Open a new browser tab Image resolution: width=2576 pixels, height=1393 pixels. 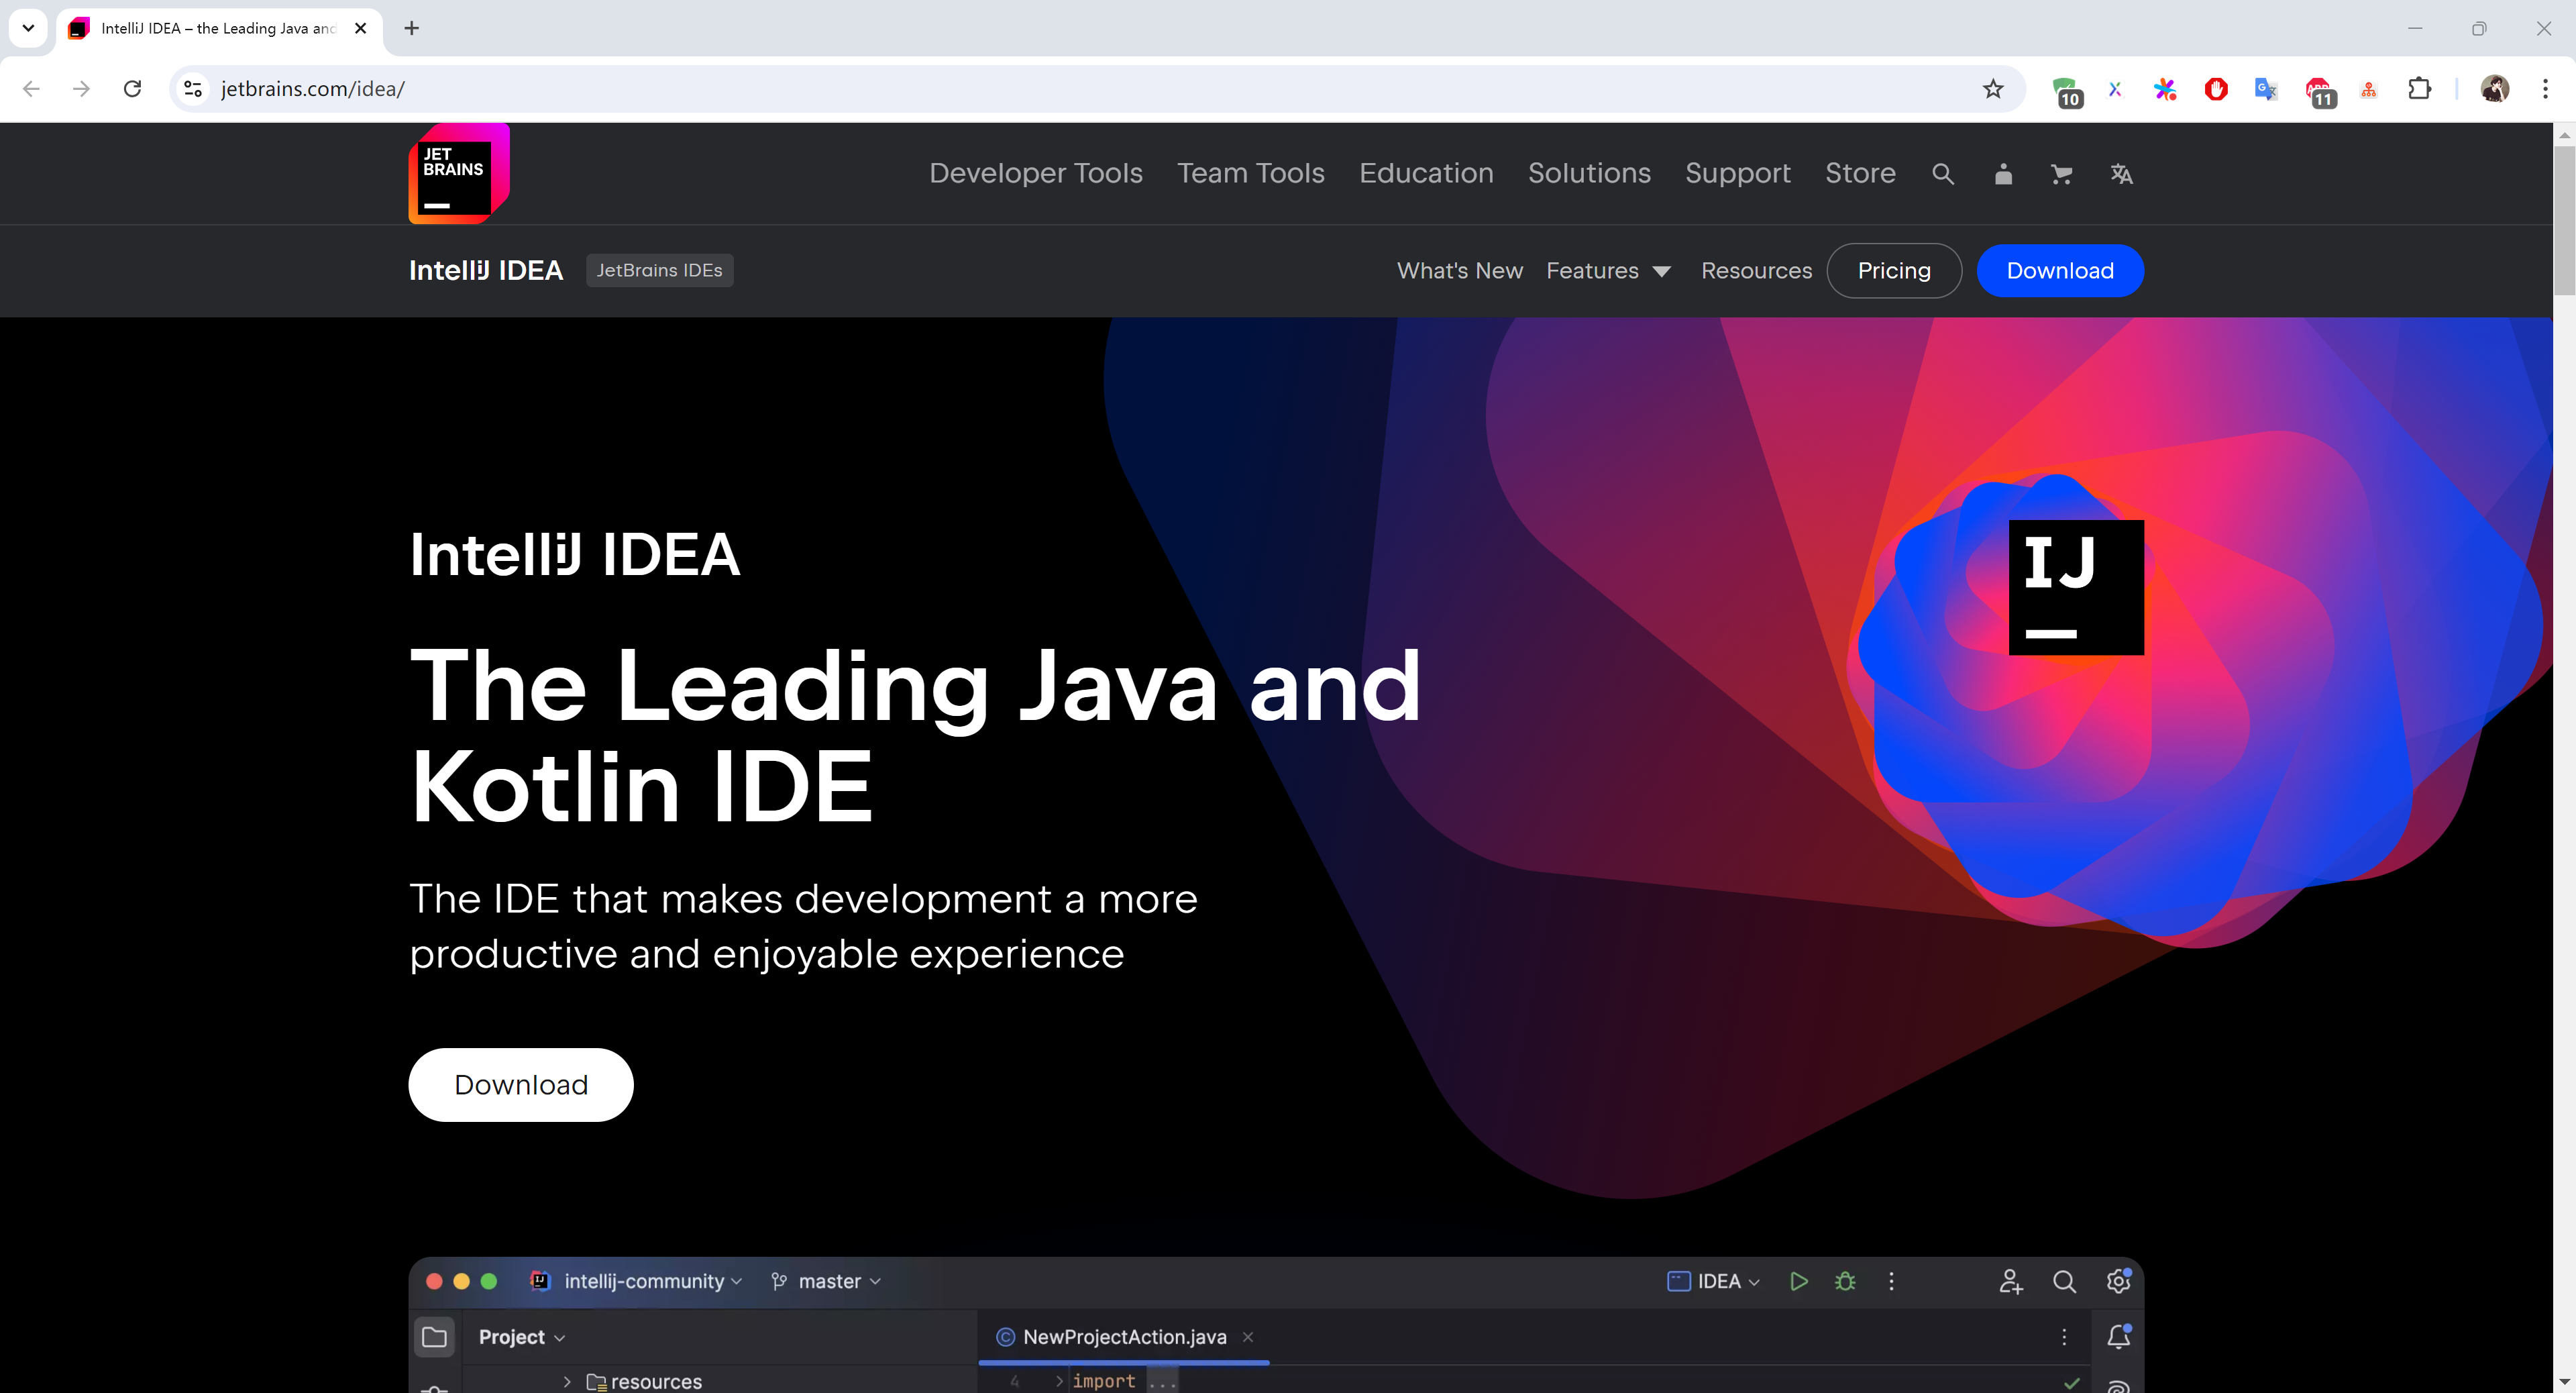[x=411, y=28]
